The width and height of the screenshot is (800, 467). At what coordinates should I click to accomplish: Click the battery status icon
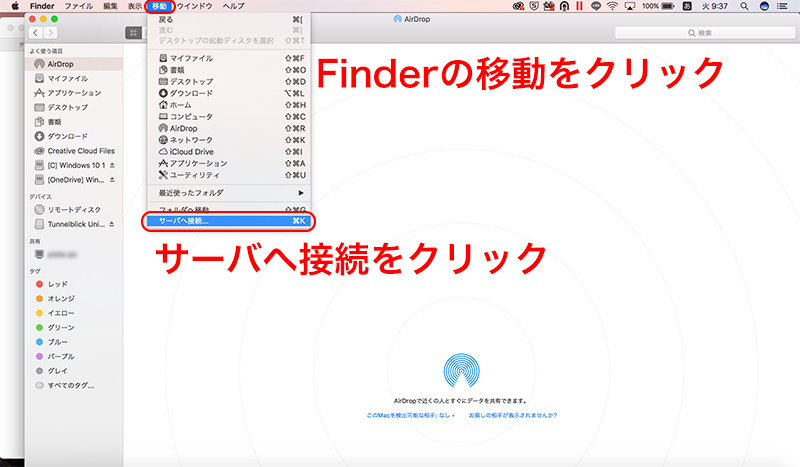click(x=668, y=6)
